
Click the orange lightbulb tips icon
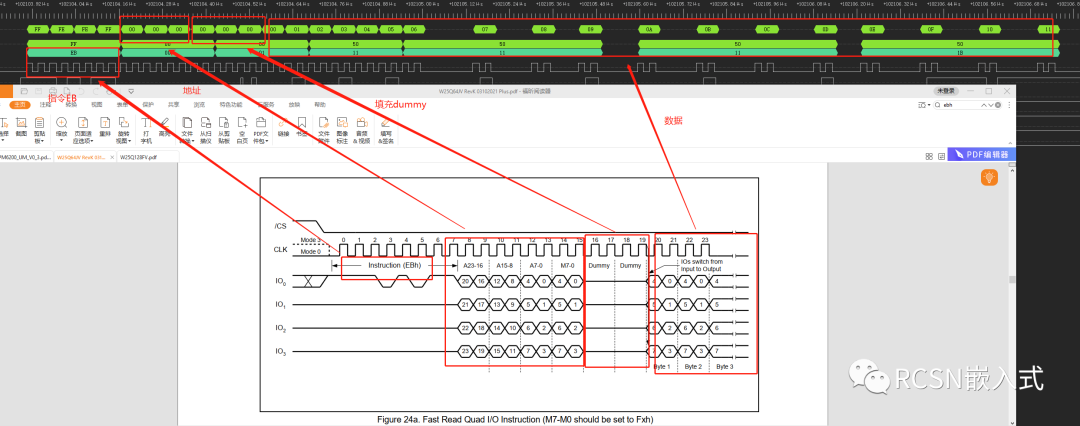(x=989, y=177)
